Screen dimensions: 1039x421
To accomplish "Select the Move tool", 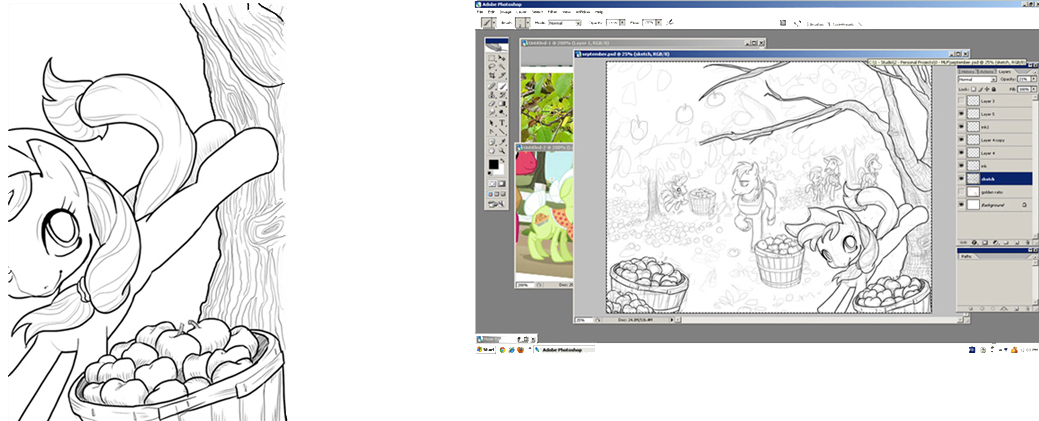I will [502, 58].
